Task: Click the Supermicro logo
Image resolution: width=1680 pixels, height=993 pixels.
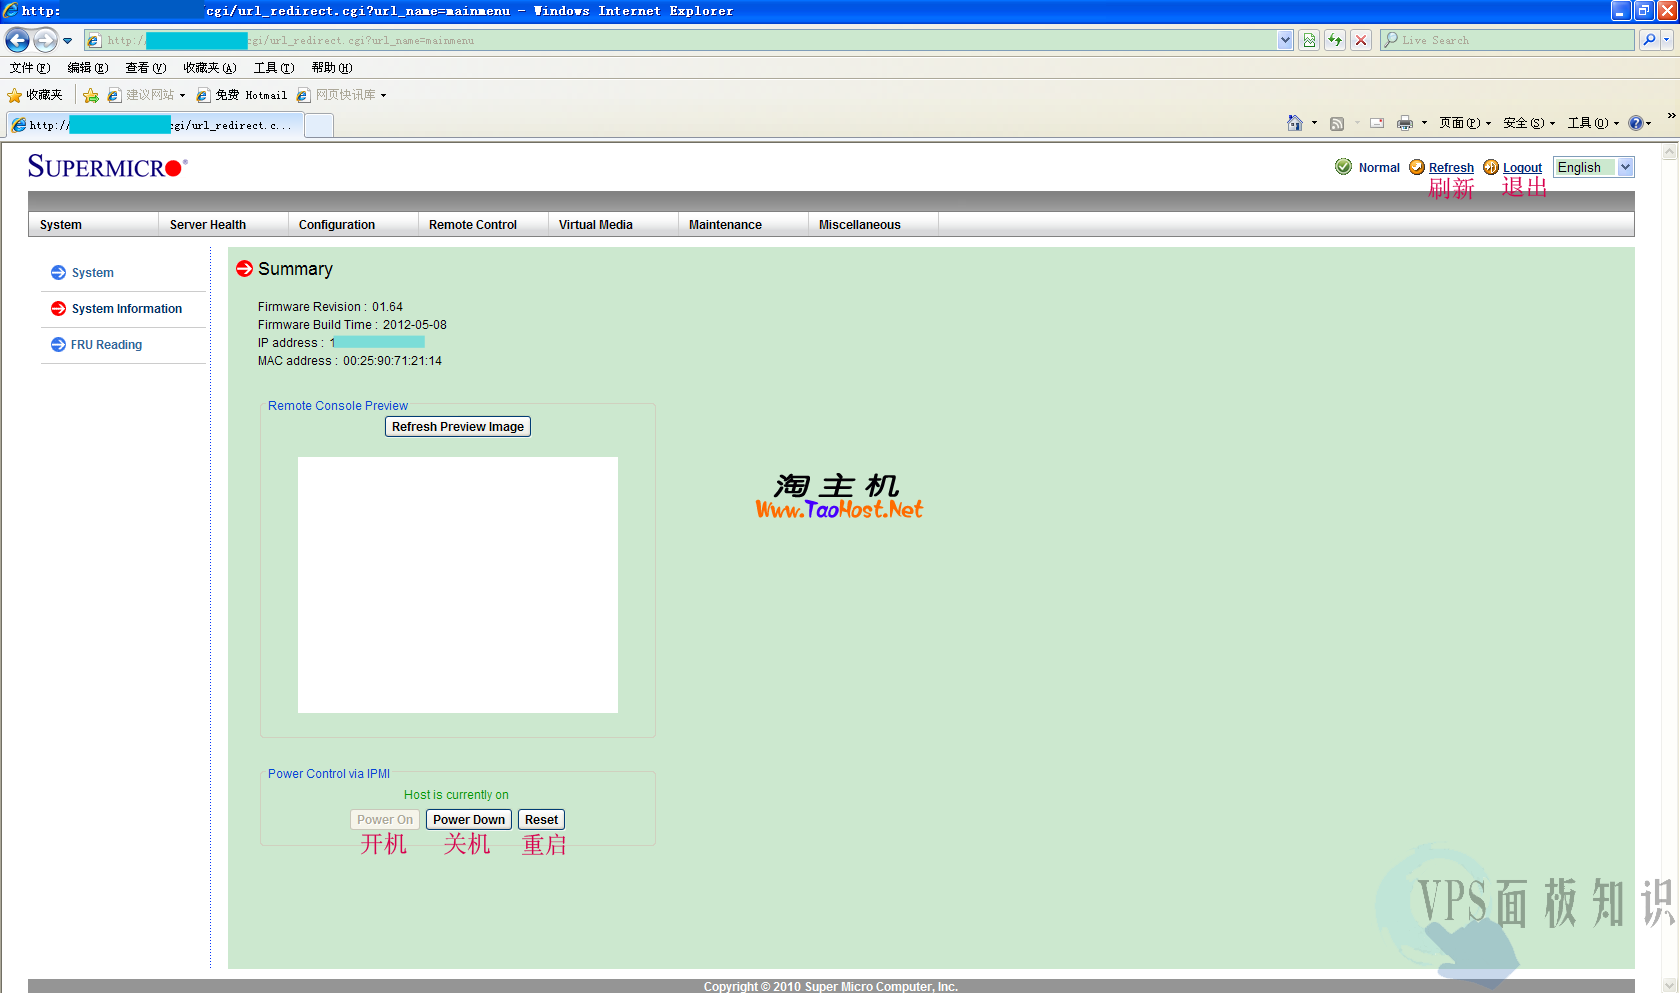Action: 107,166
